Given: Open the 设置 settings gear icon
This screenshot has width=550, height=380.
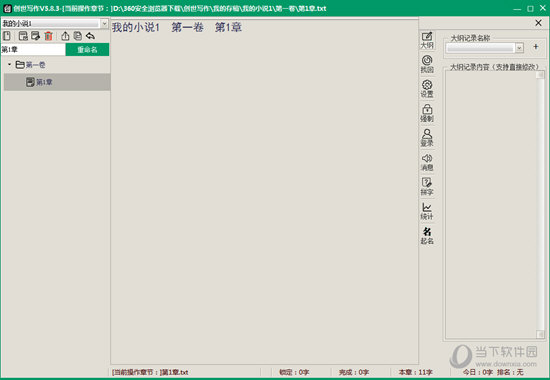Looking at the screenshot, I should point(427,89).
